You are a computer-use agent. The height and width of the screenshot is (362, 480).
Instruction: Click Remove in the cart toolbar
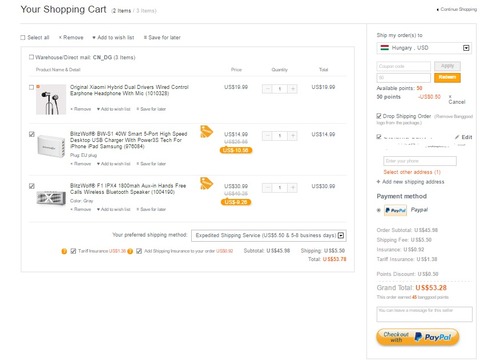pos(71,37)
